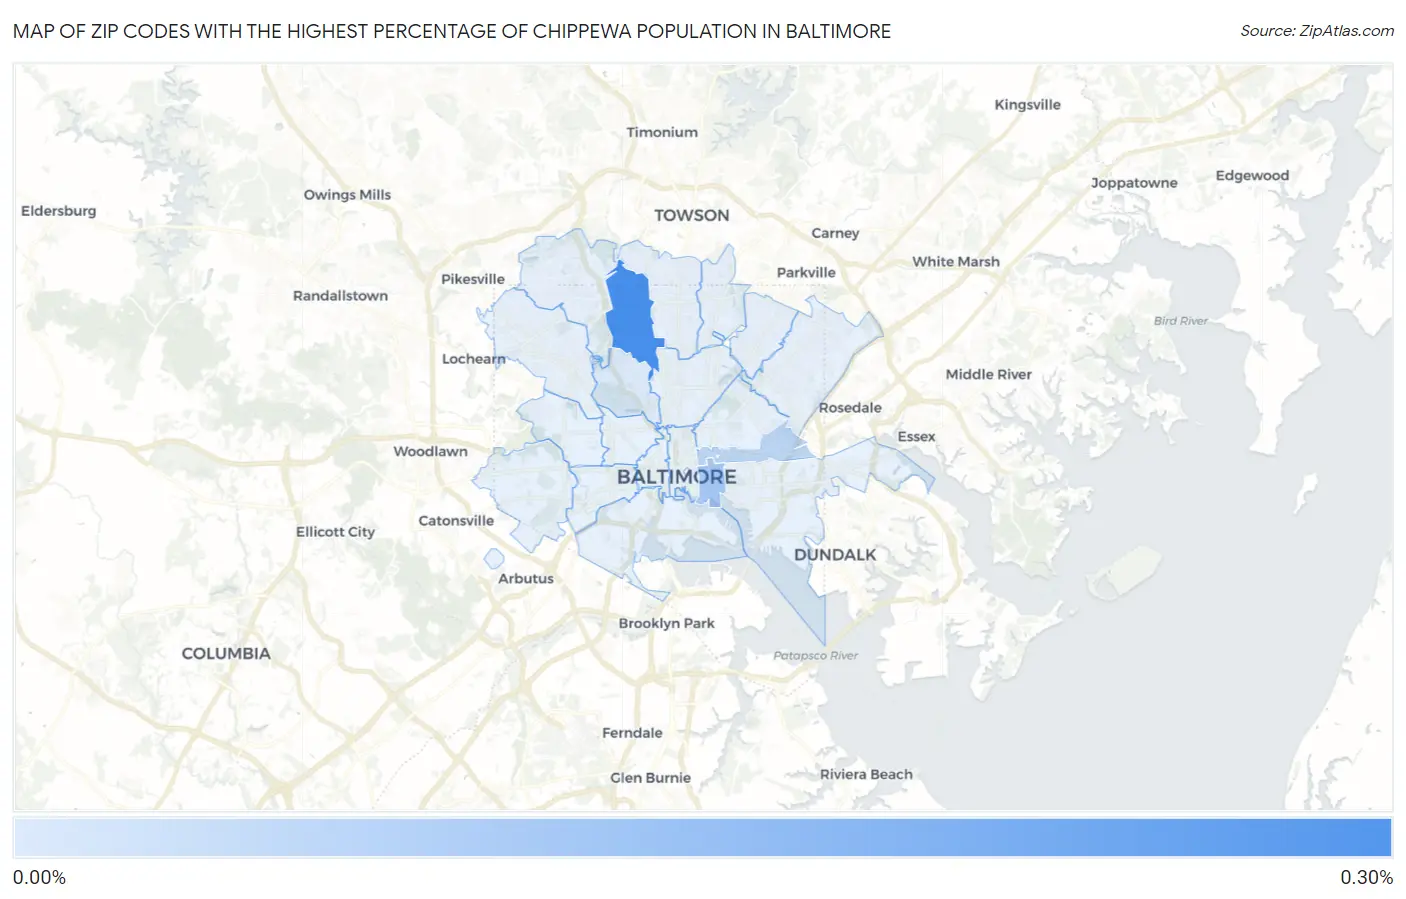This screenshot has height=899, width=1406.
Task: Click the 0.30% legend maximum value
Action: [x=1366, y=877]
